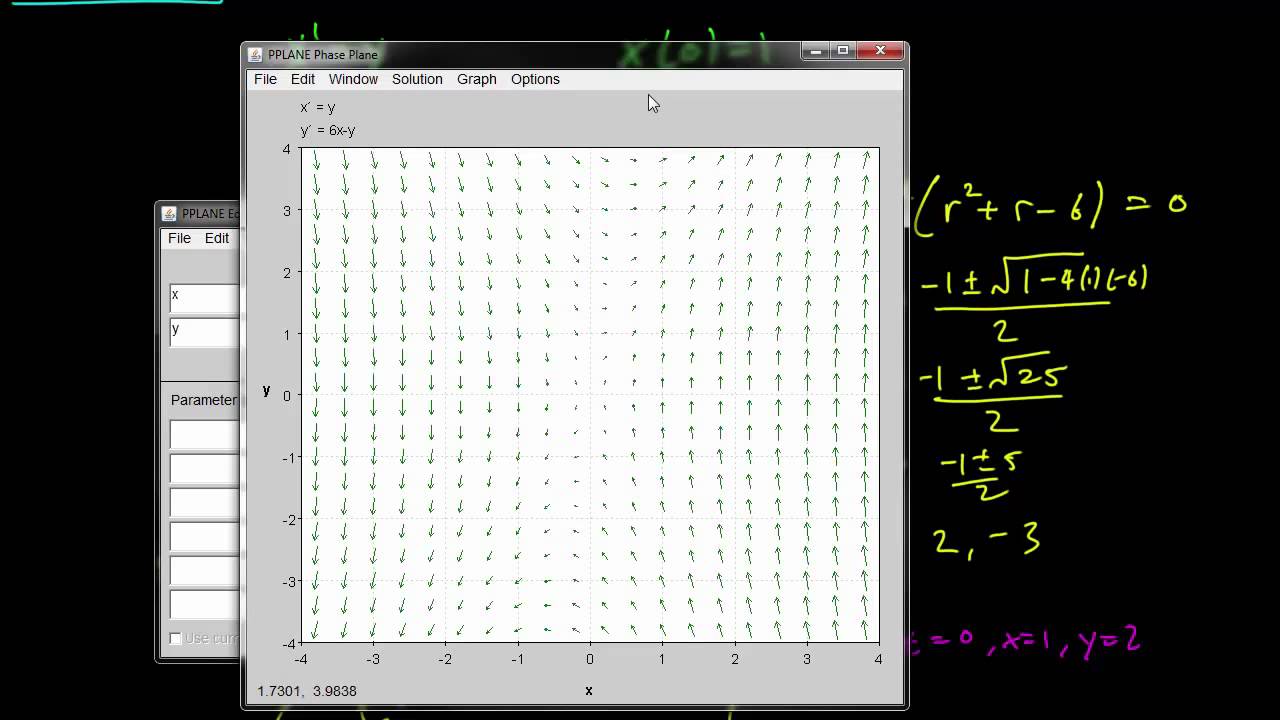Open Edit menu in Phase Plane window
Image resolution: width=1280 pixels, height=720 pixels.
pyautogui.click(x=303, y=79)
